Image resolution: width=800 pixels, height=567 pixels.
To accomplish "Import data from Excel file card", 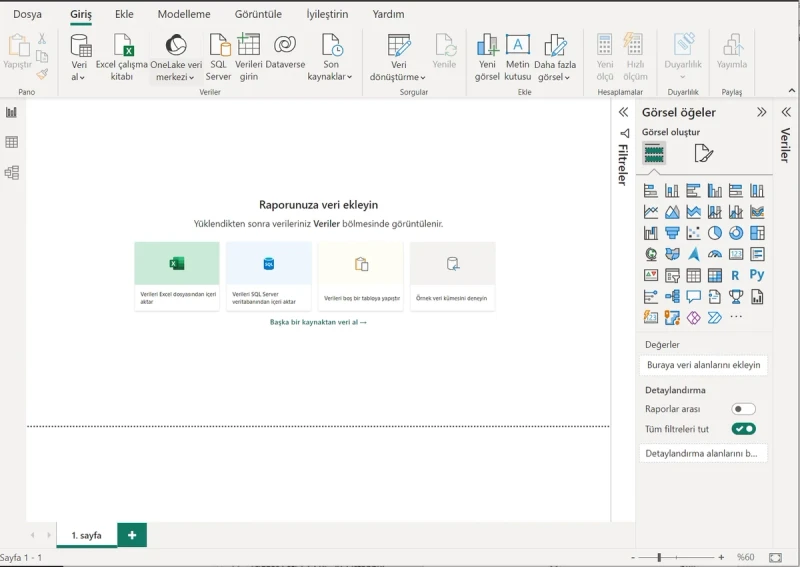I will (177, 276).
